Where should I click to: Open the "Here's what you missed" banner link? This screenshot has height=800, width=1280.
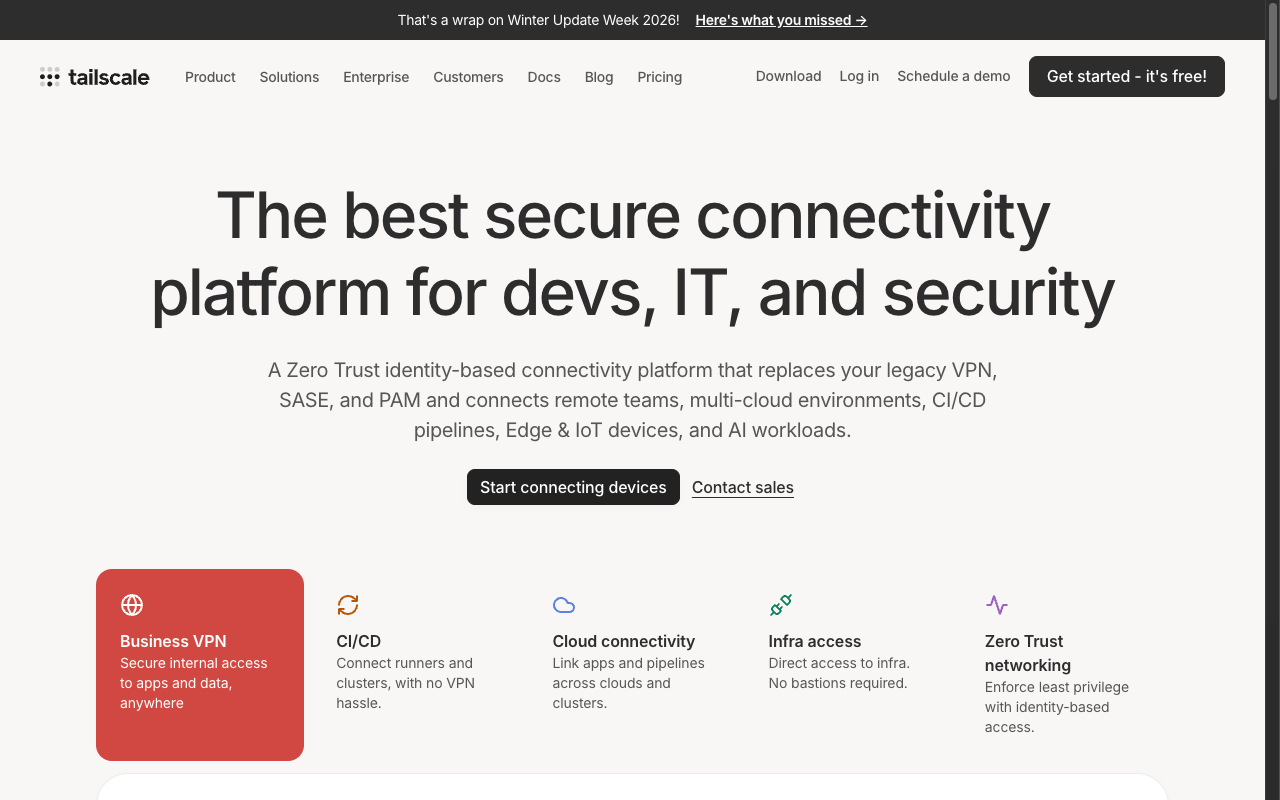781,20
